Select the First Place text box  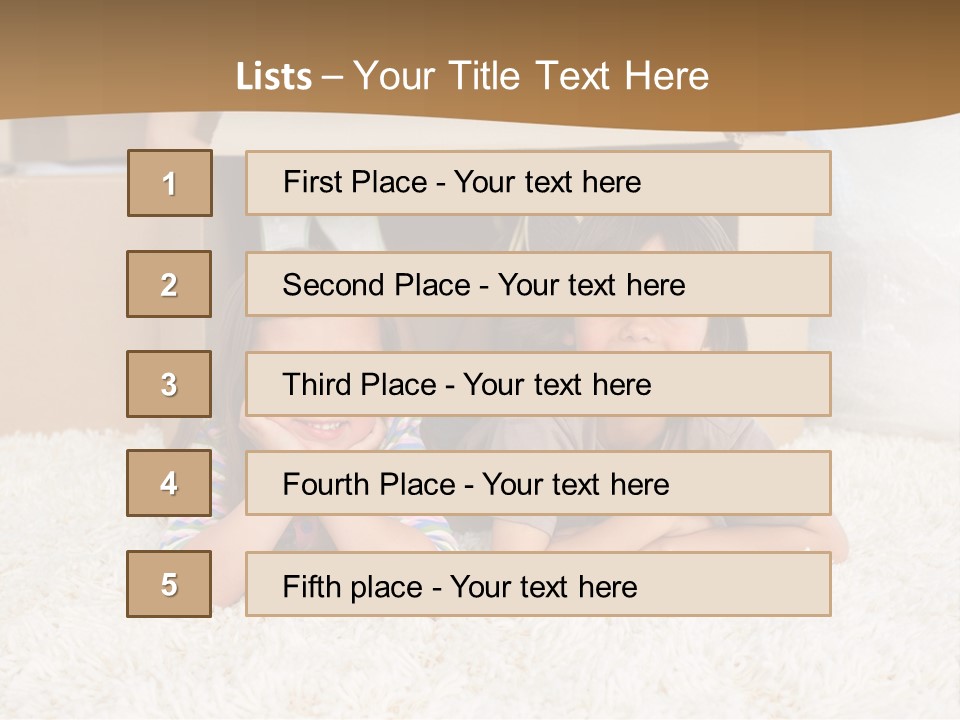click(538, 183)
